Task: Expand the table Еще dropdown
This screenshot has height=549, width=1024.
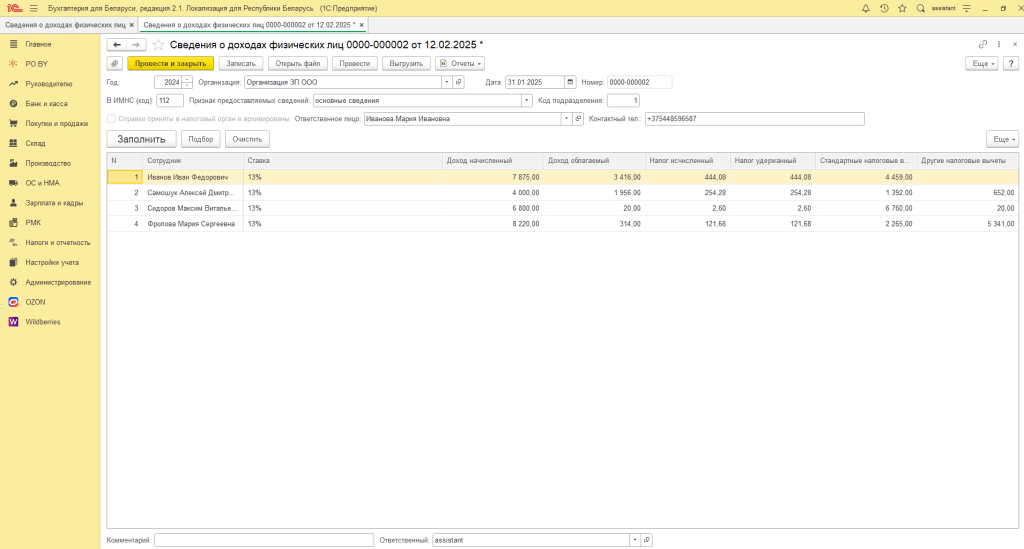Action: click(x=1002, y=139)
